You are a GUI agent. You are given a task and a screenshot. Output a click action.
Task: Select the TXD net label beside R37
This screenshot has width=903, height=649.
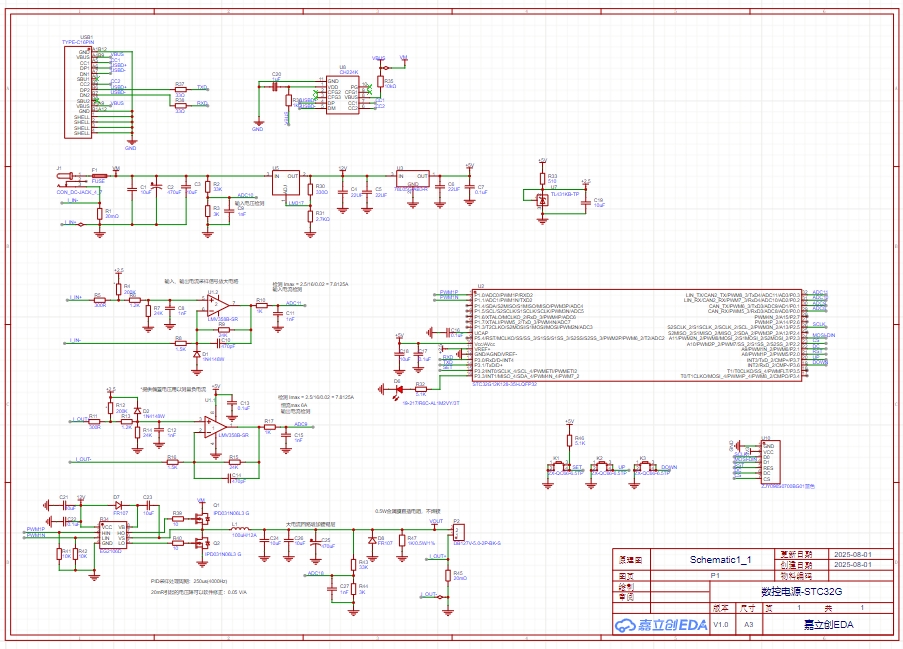(202, 88)
